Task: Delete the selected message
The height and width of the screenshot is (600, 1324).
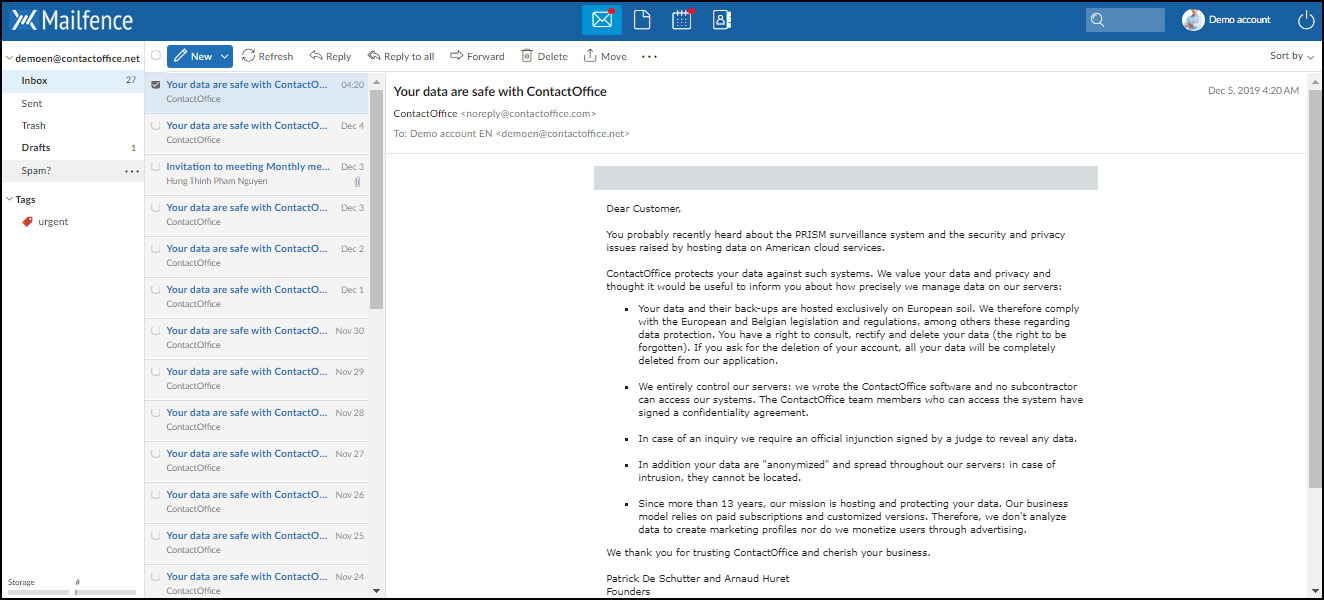Action: click(x=544, y=56)
